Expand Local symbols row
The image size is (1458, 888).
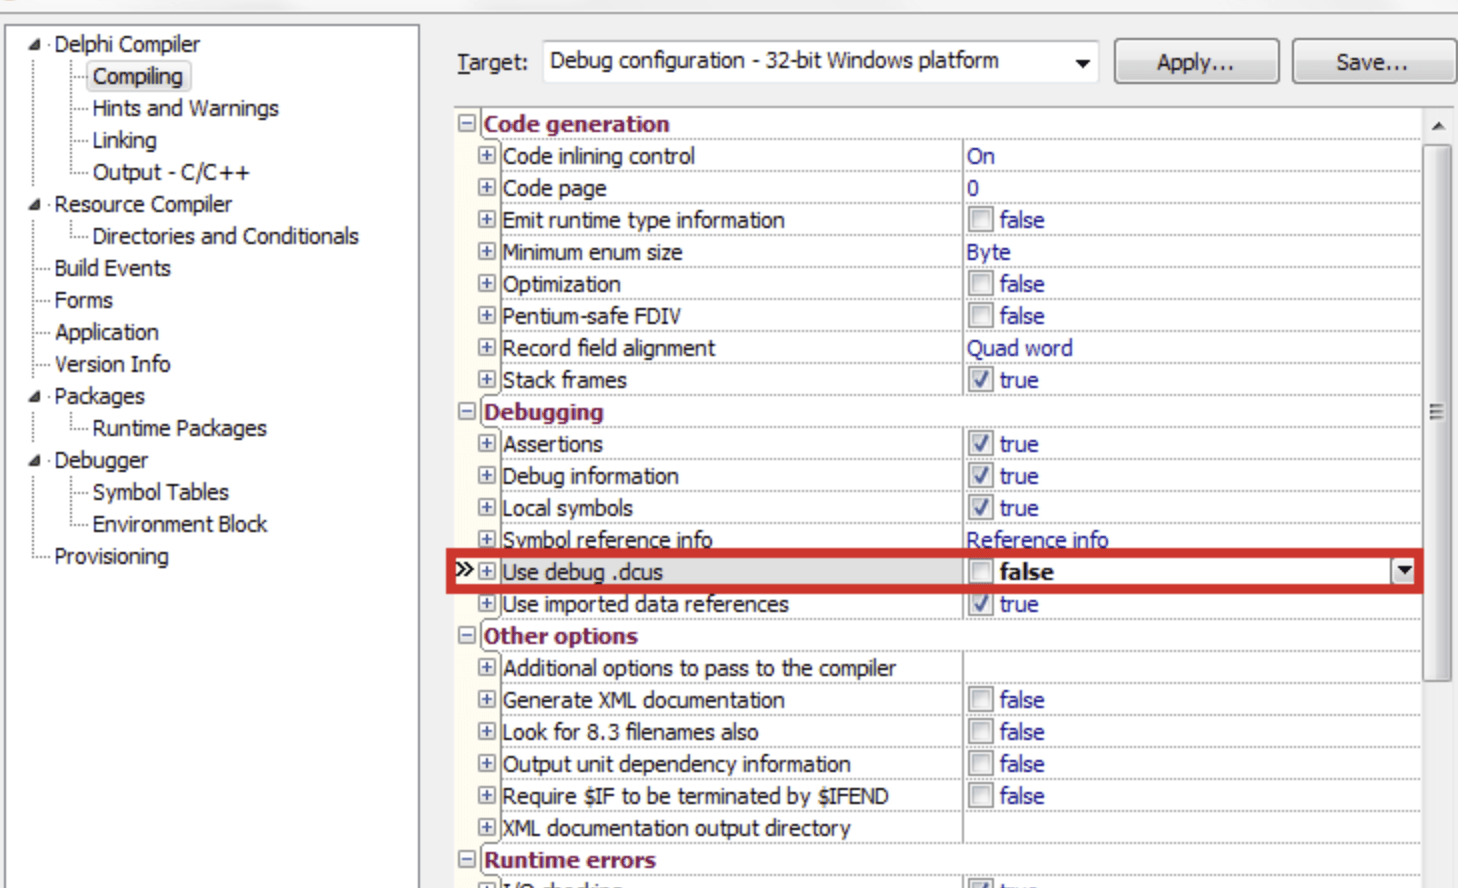(x=487, y=507)
